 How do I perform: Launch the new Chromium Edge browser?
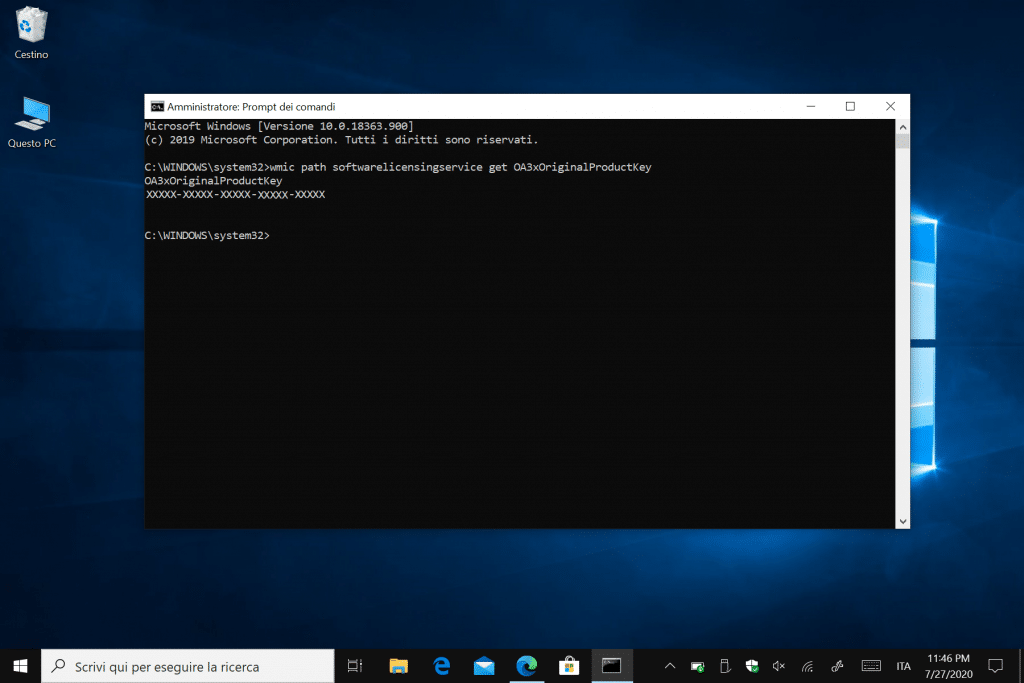click(527, 665)
